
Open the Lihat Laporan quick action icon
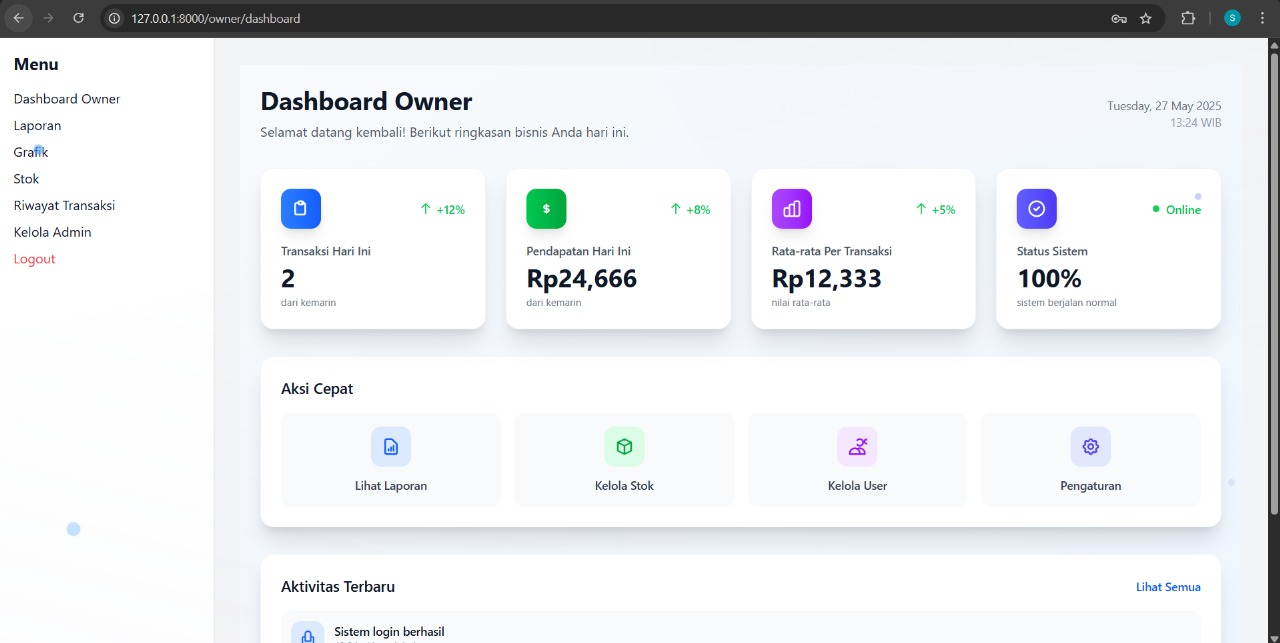390,446
